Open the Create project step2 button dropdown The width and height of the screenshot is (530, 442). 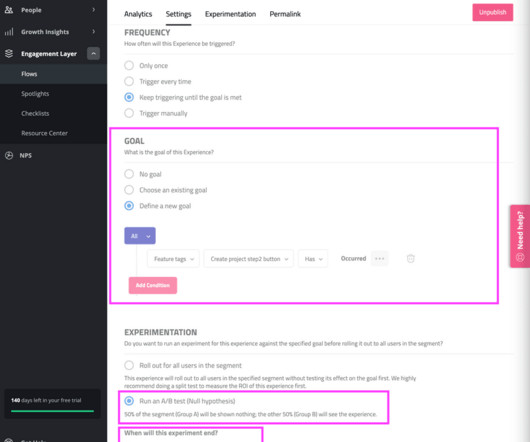248,259
